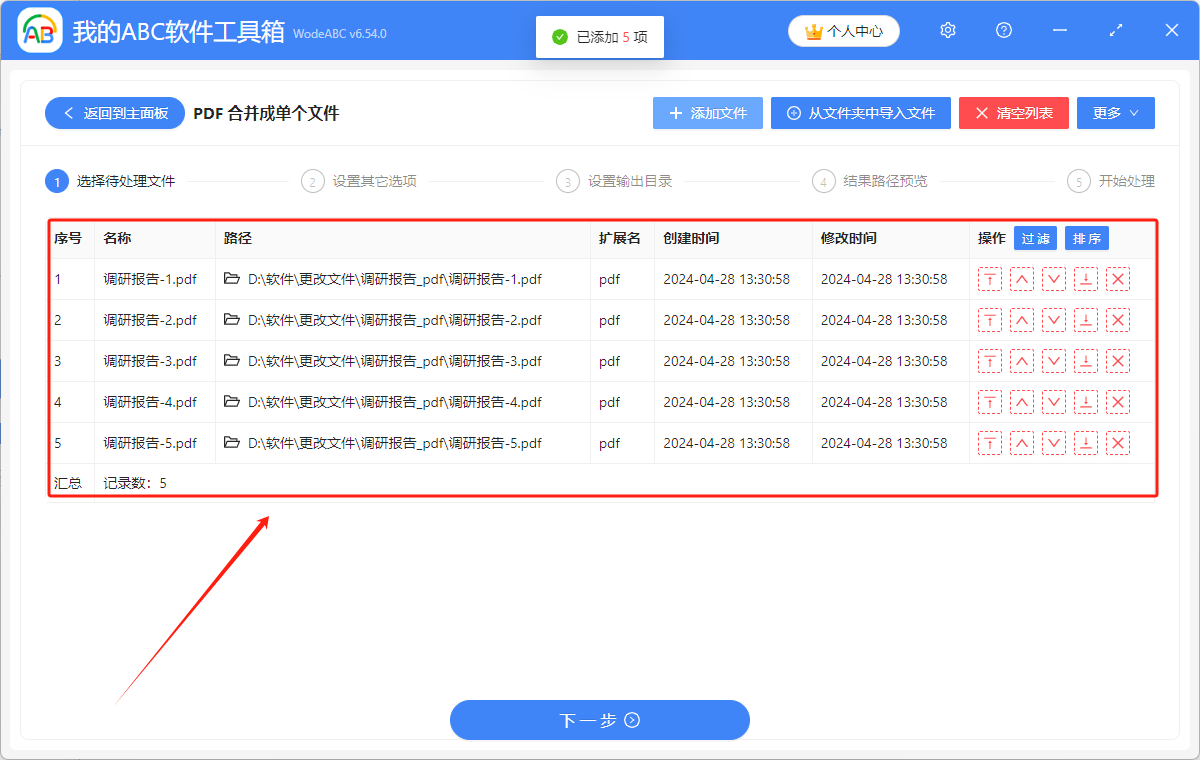This screenshot has width=1200, height=760.
Task: Open folder icon for 调研报告-4.pdf path
Action: (232, 403)
